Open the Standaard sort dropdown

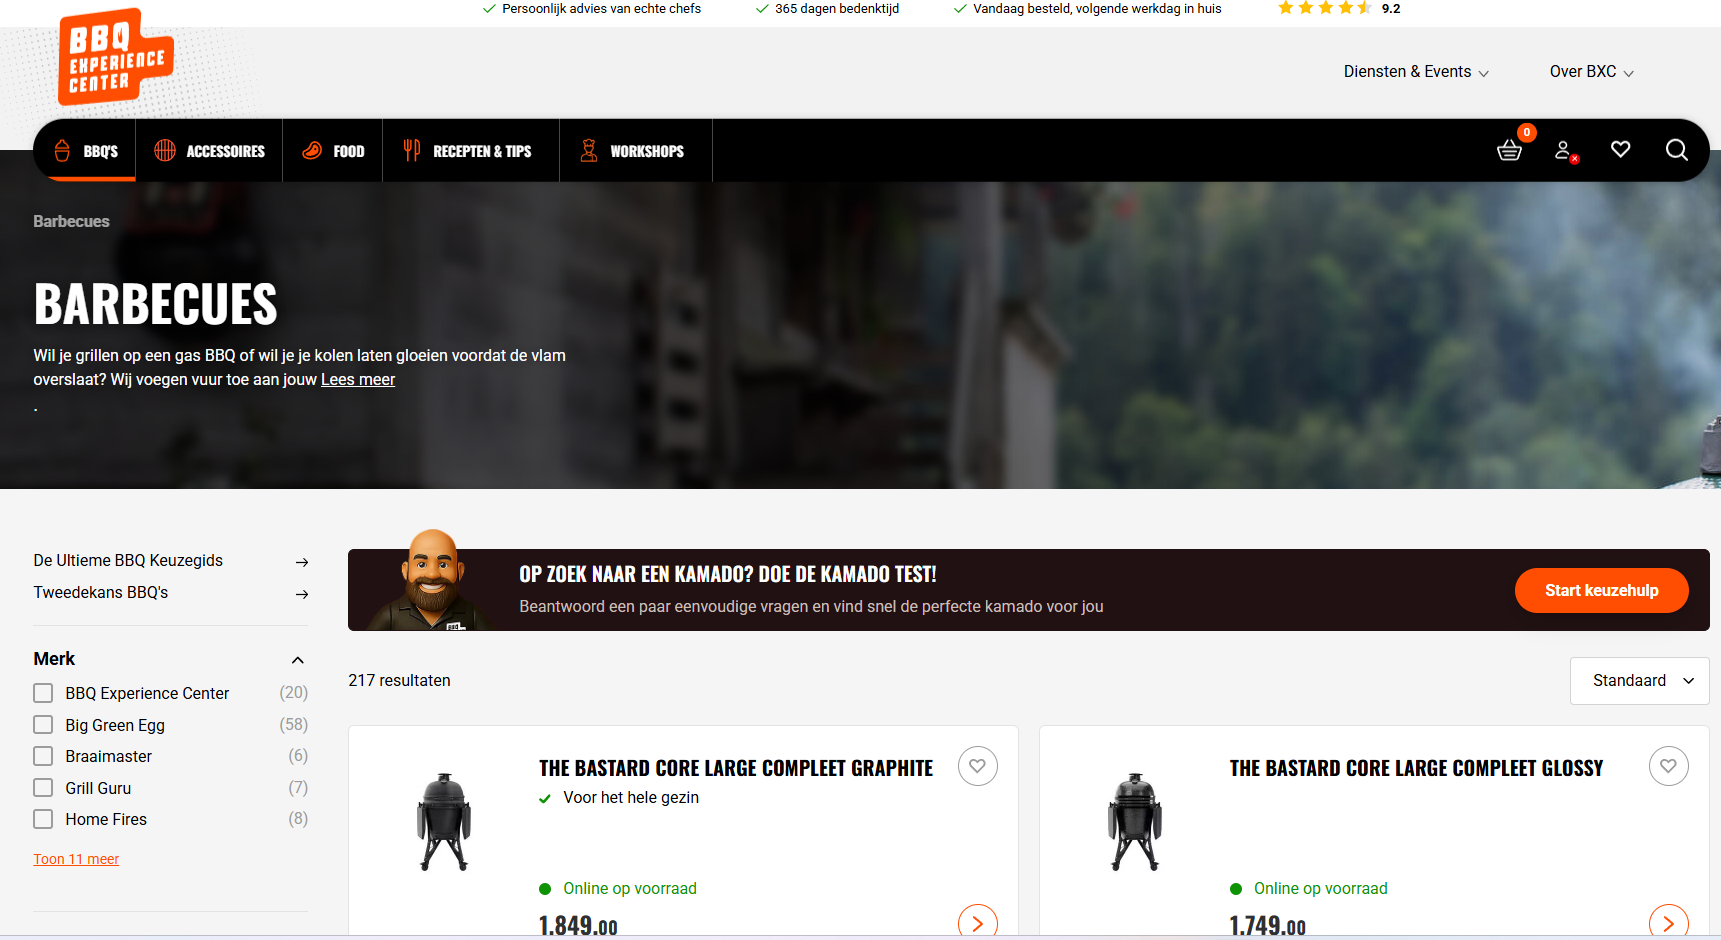click(x=1639, y=681)
